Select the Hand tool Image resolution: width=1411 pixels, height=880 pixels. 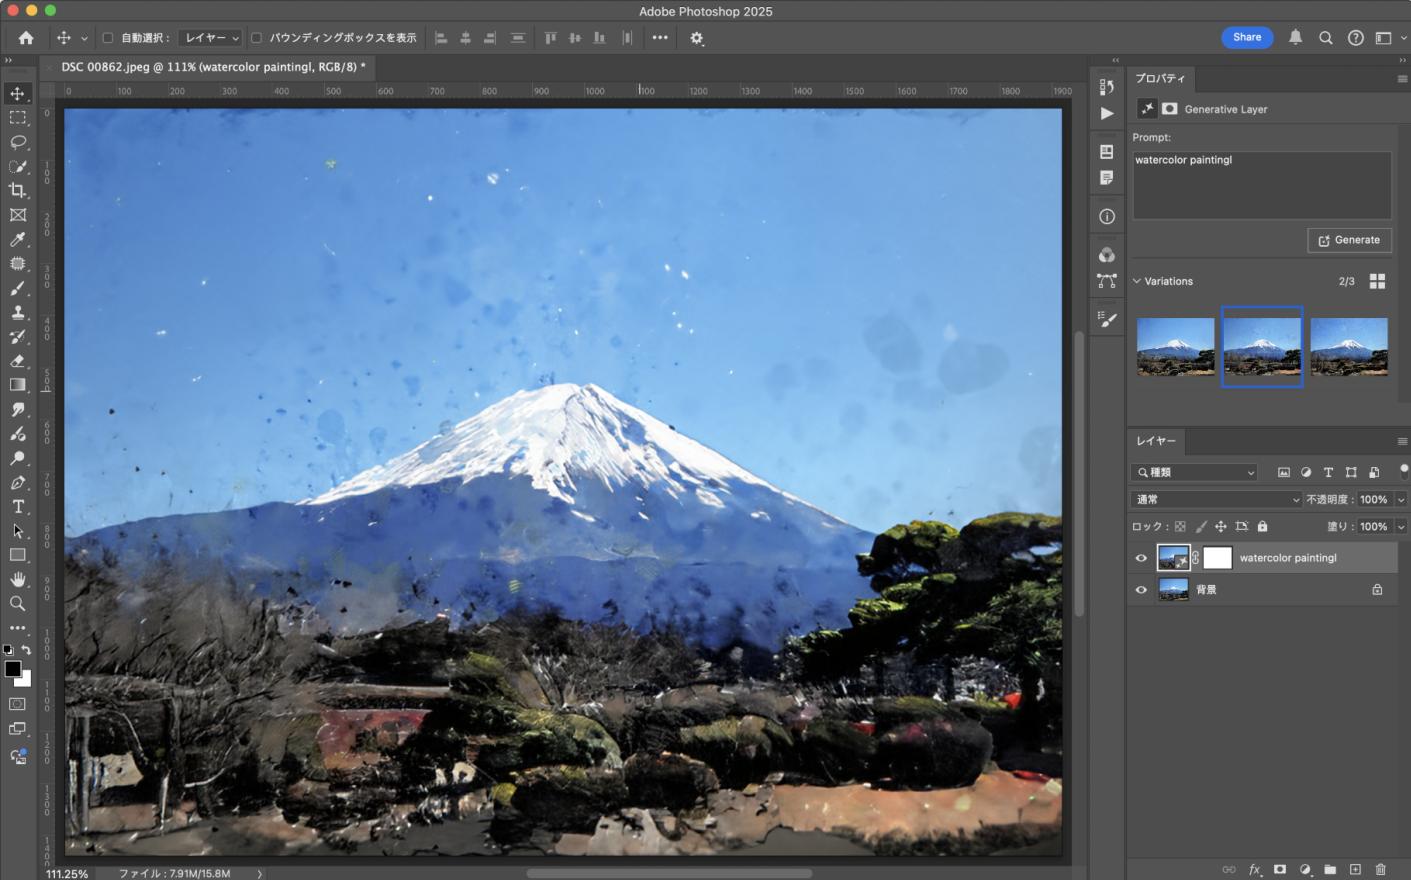click(x=18, y=580)
